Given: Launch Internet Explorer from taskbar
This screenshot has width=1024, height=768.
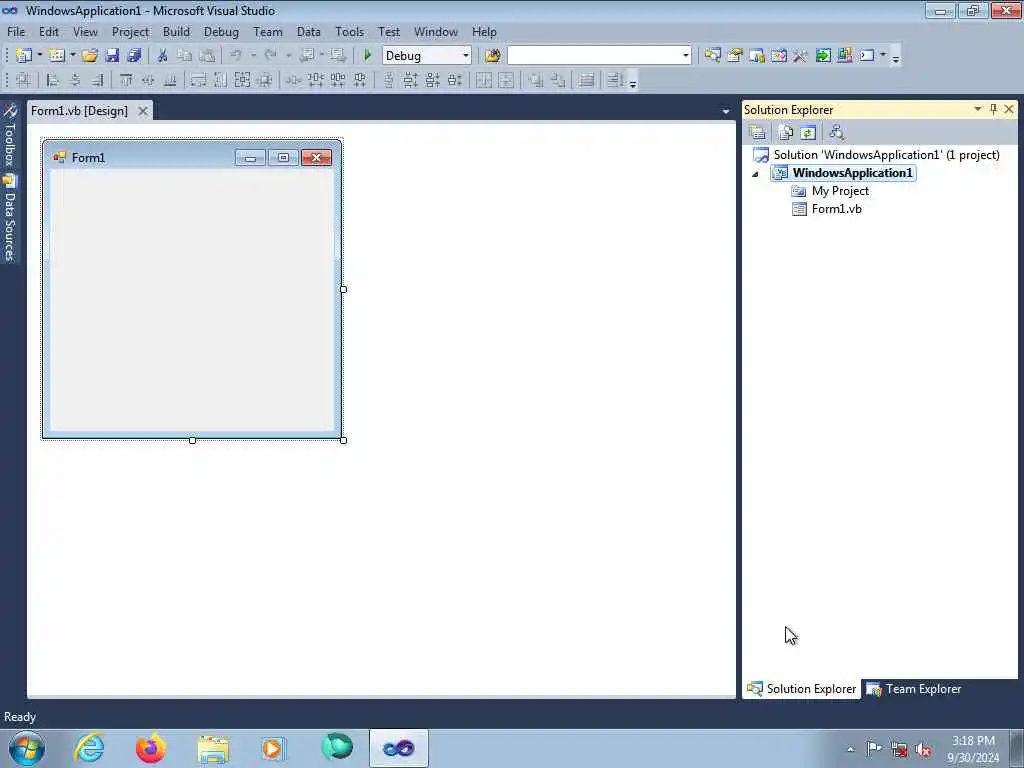Looking at the screenshot, I should click(89, 748).
